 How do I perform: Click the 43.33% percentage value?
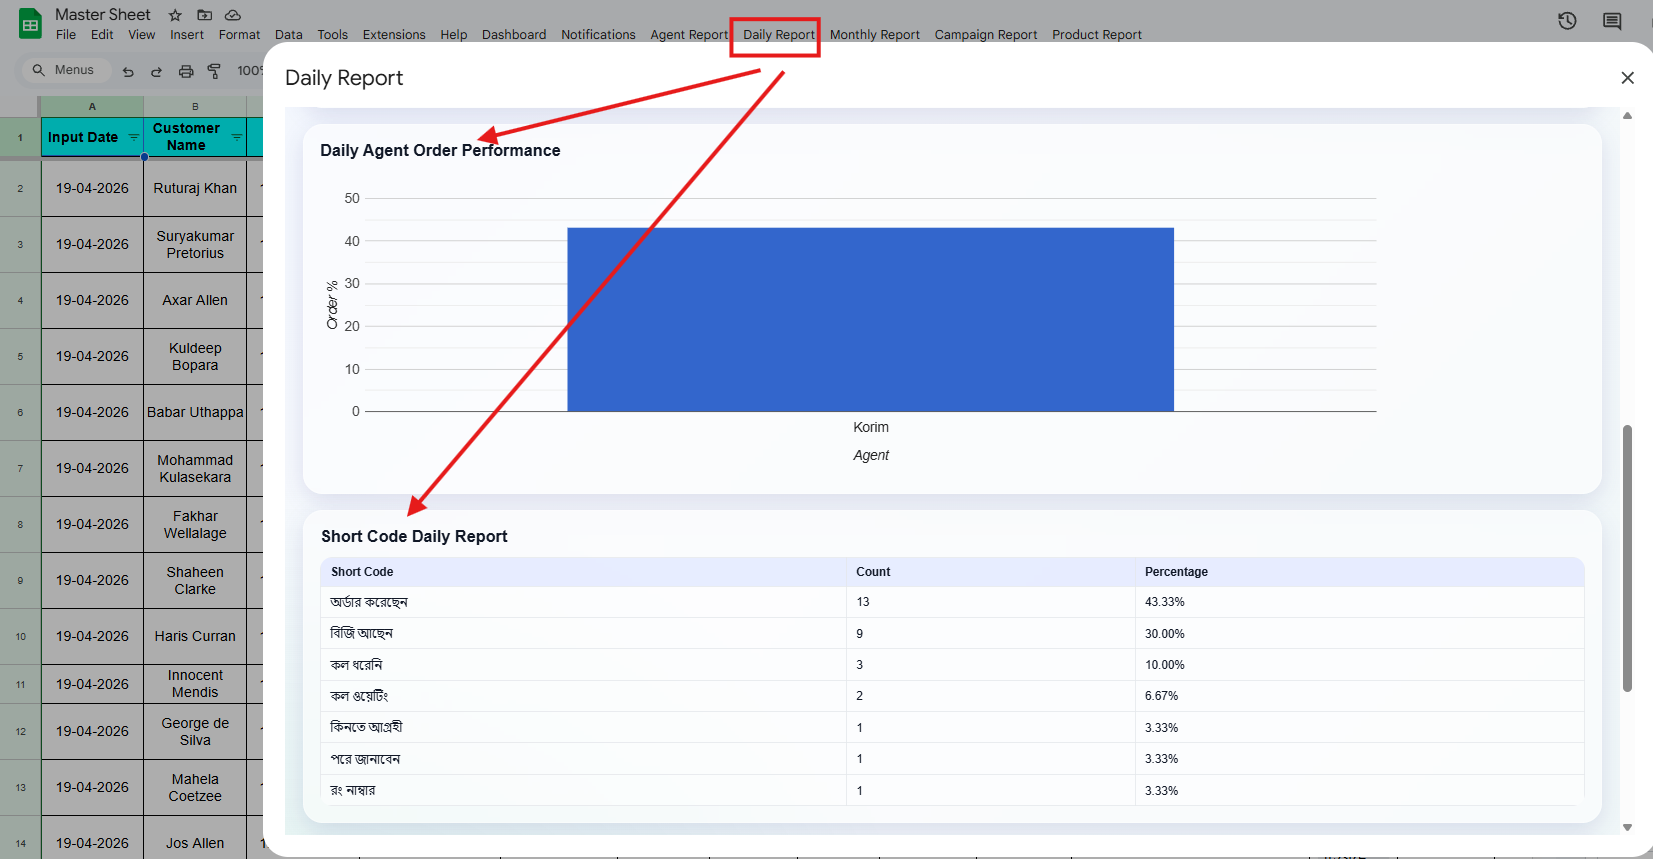click(1164, 602)
